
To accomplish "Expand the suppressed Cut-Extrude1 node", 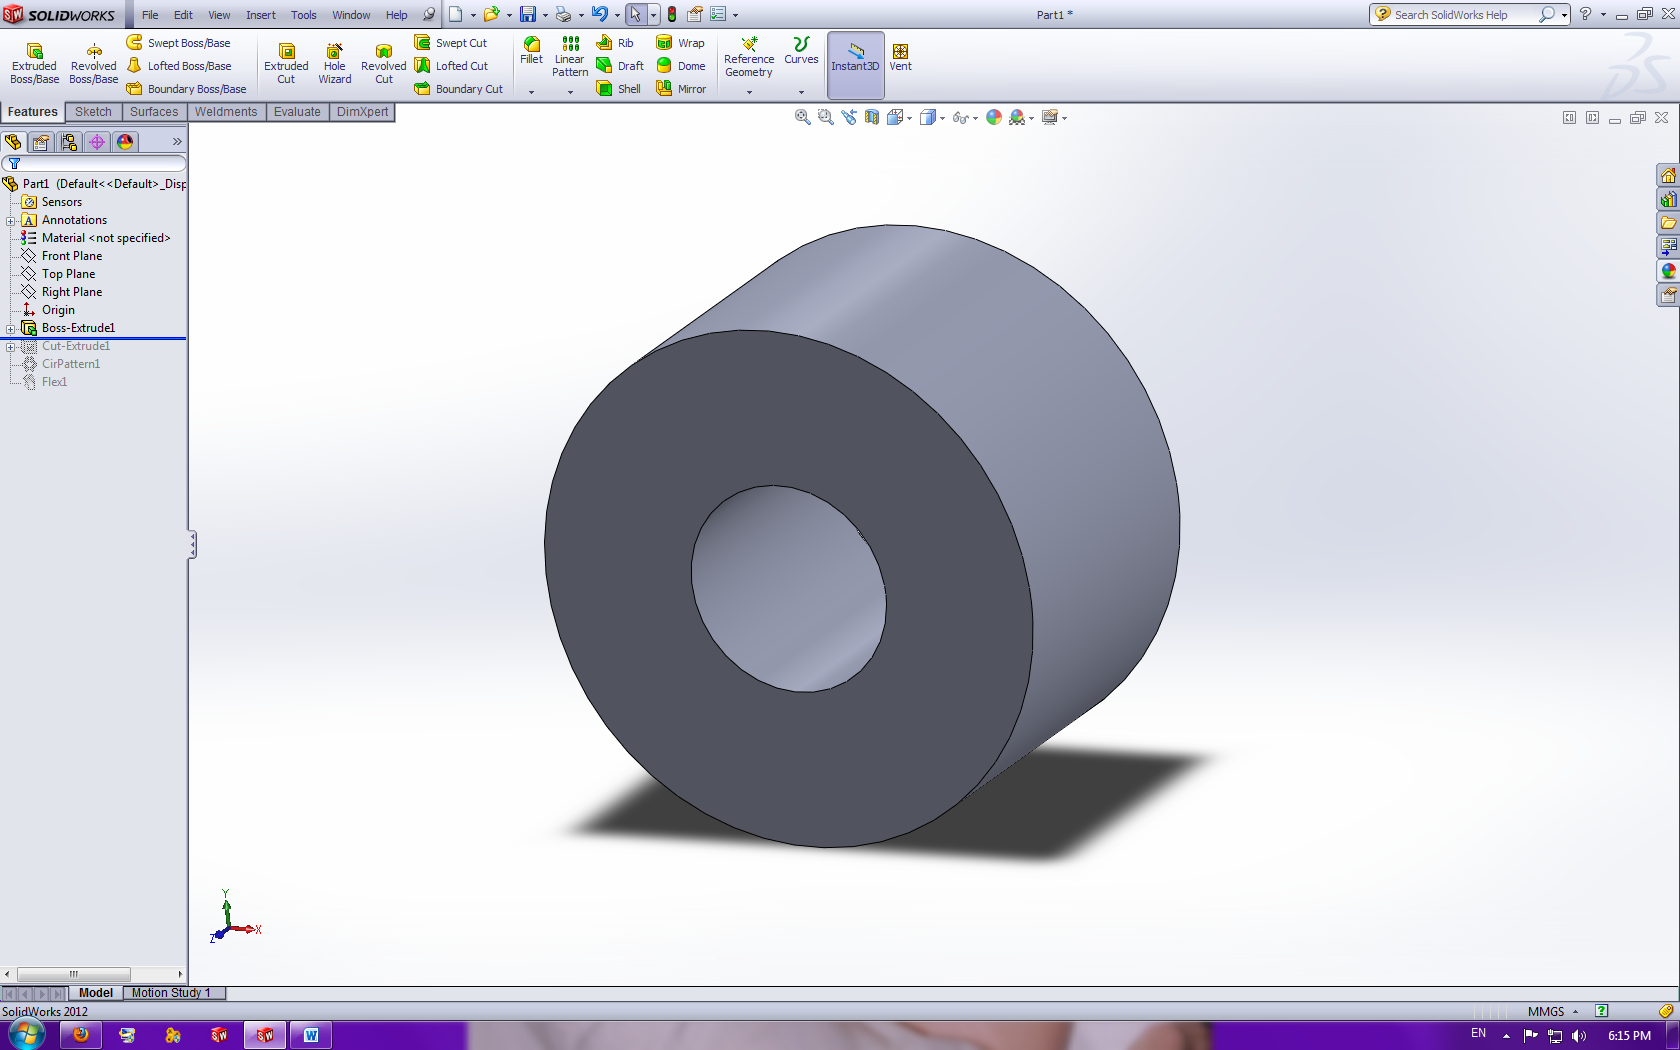I will click(x=11, y=347).
